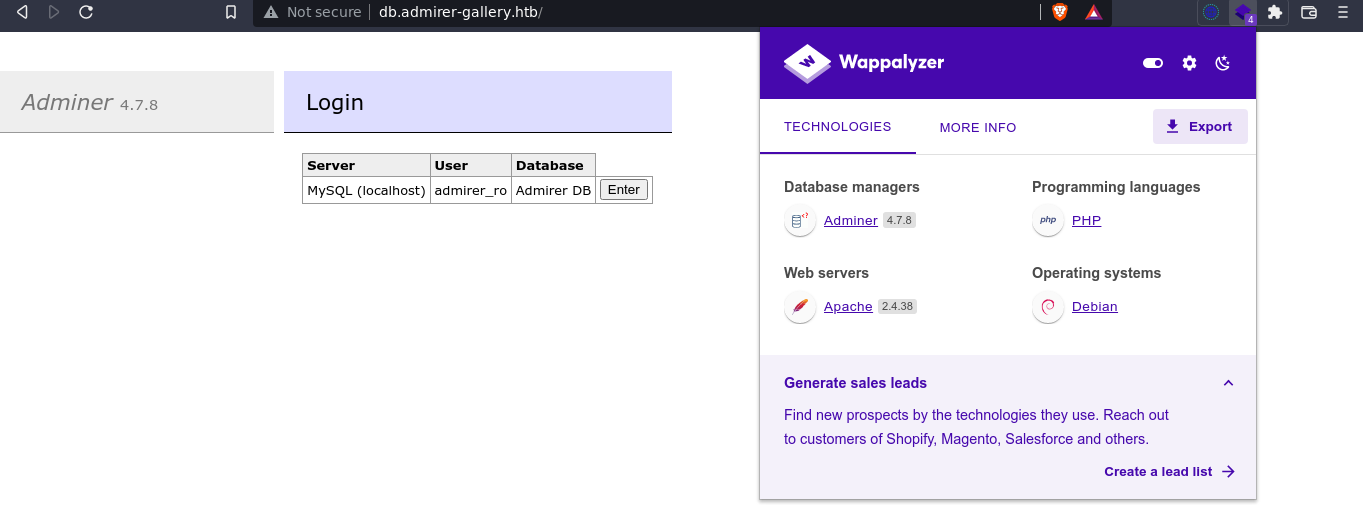Switch to the More Info tab
The image size is (1363, 505).
pos(977,128)
